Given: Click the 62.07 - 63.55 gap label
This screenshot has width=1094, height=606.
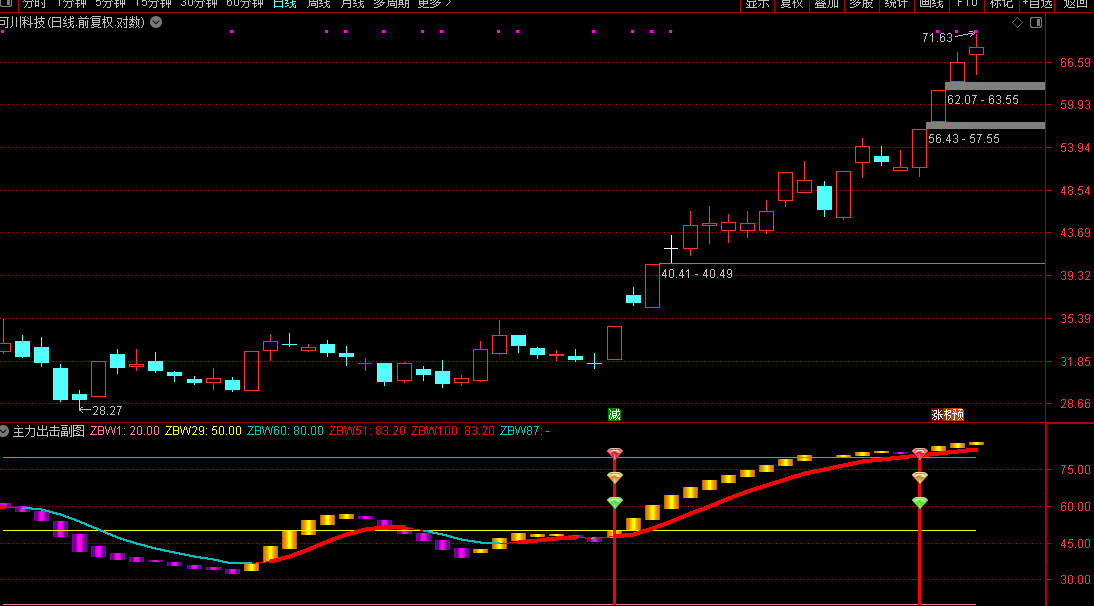Looking at the screenshot, I should point(982,100).
